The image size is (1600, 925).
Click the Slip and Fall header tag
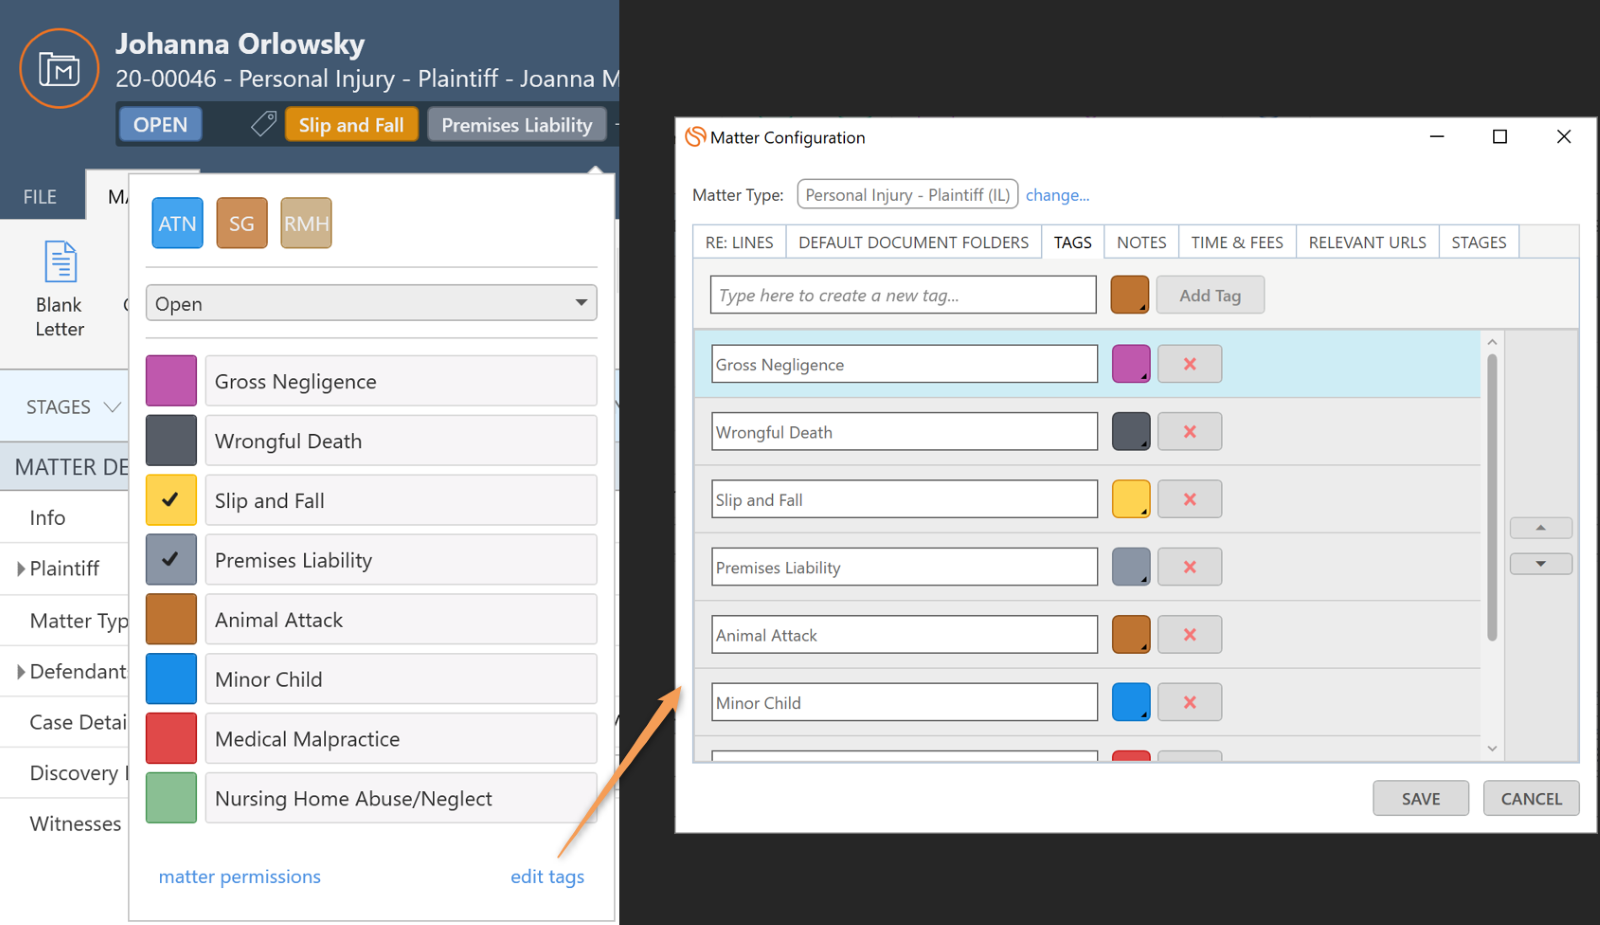351,124
